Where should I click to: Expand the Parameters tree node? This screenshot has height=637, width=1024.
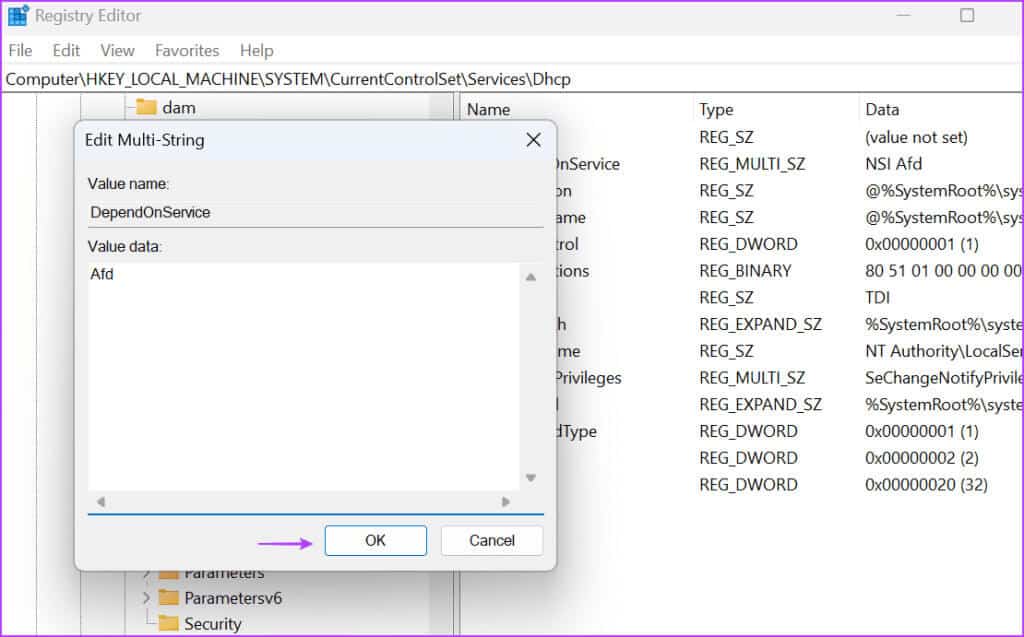(x=146, y=573)
